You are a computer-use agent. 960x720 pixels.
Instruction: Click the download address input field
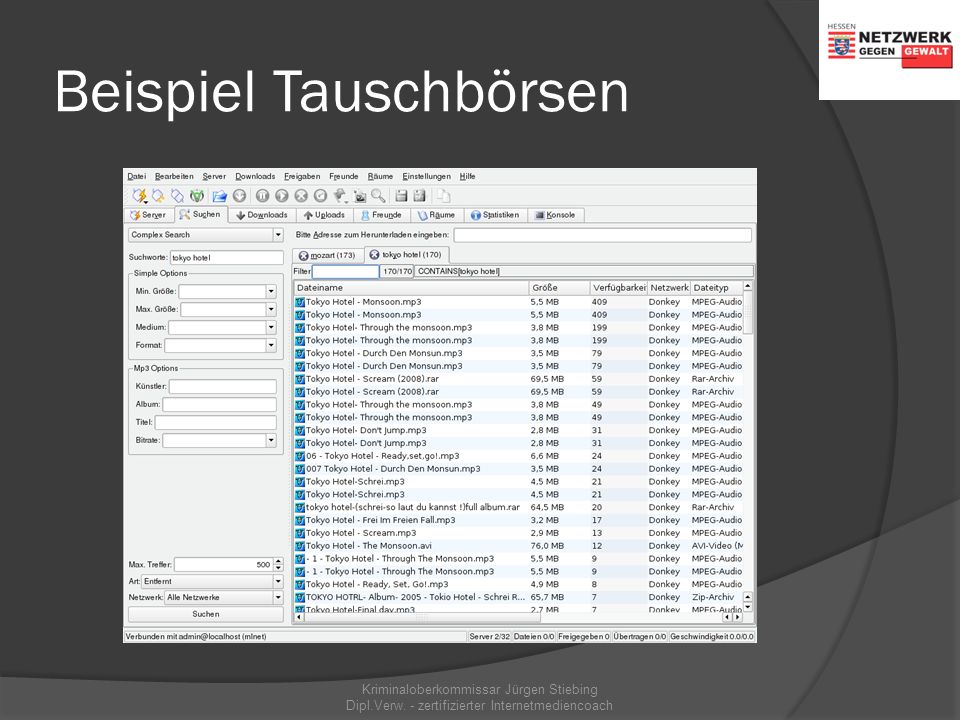(x=602, y=235)
